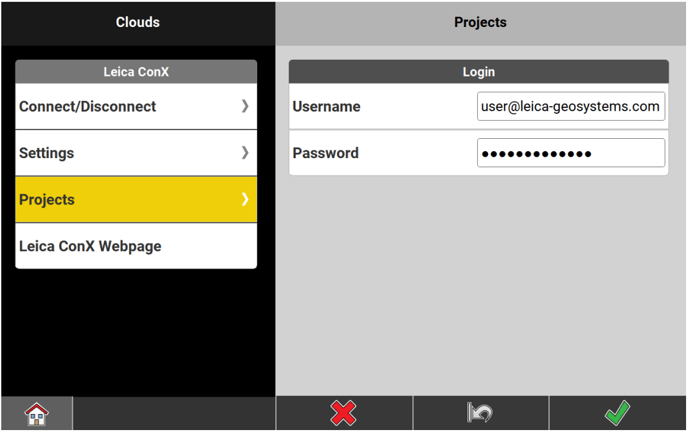Expand the chevron next to Settings
The width and height of the screenshot is (688, 432).
pos(245,153)
